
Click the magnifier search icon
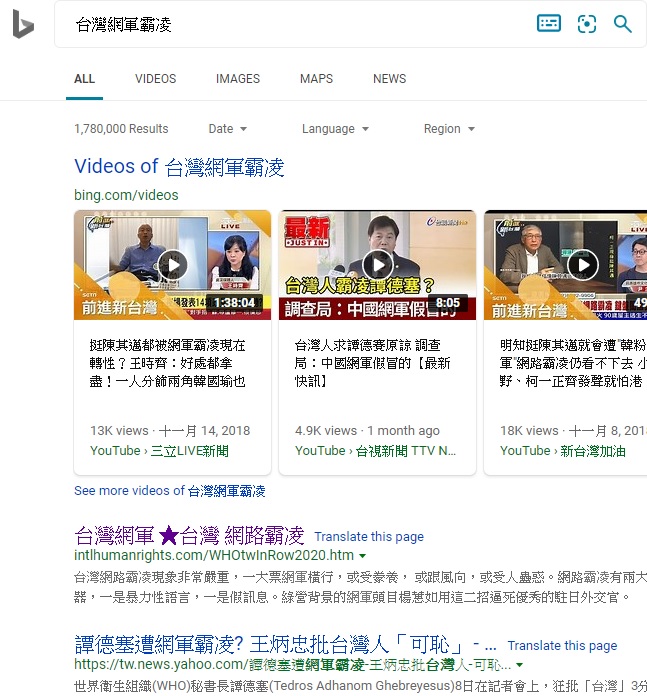point(623,24)
